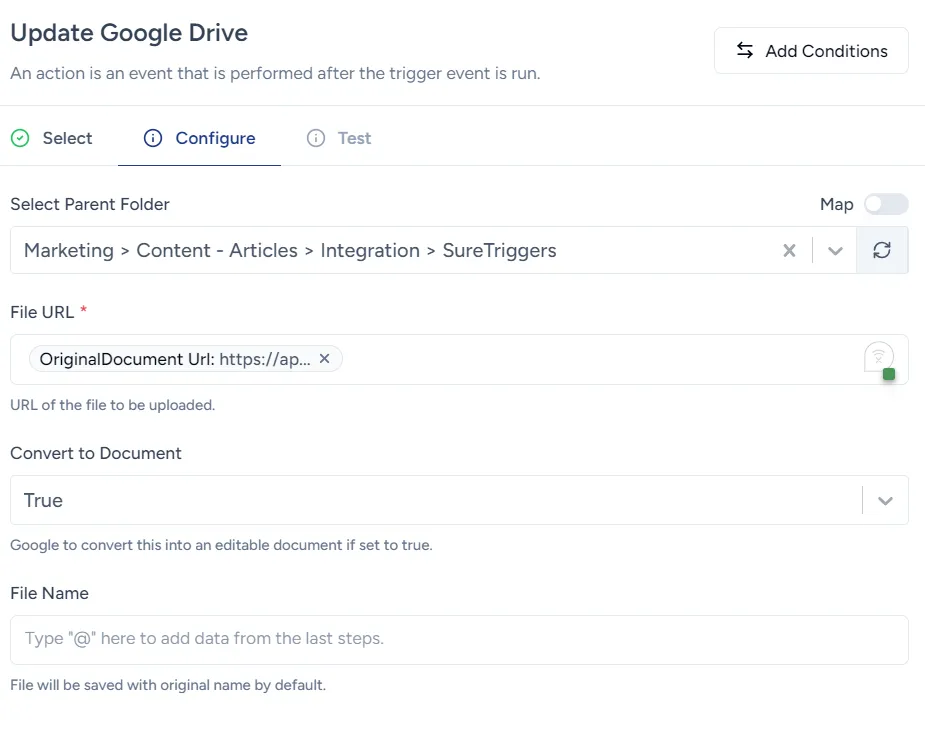Image resolution: width=925 pixels, height=746 pixels.
Task: Click the data mapper icon beside File URL
Action: tap(878, 355)
